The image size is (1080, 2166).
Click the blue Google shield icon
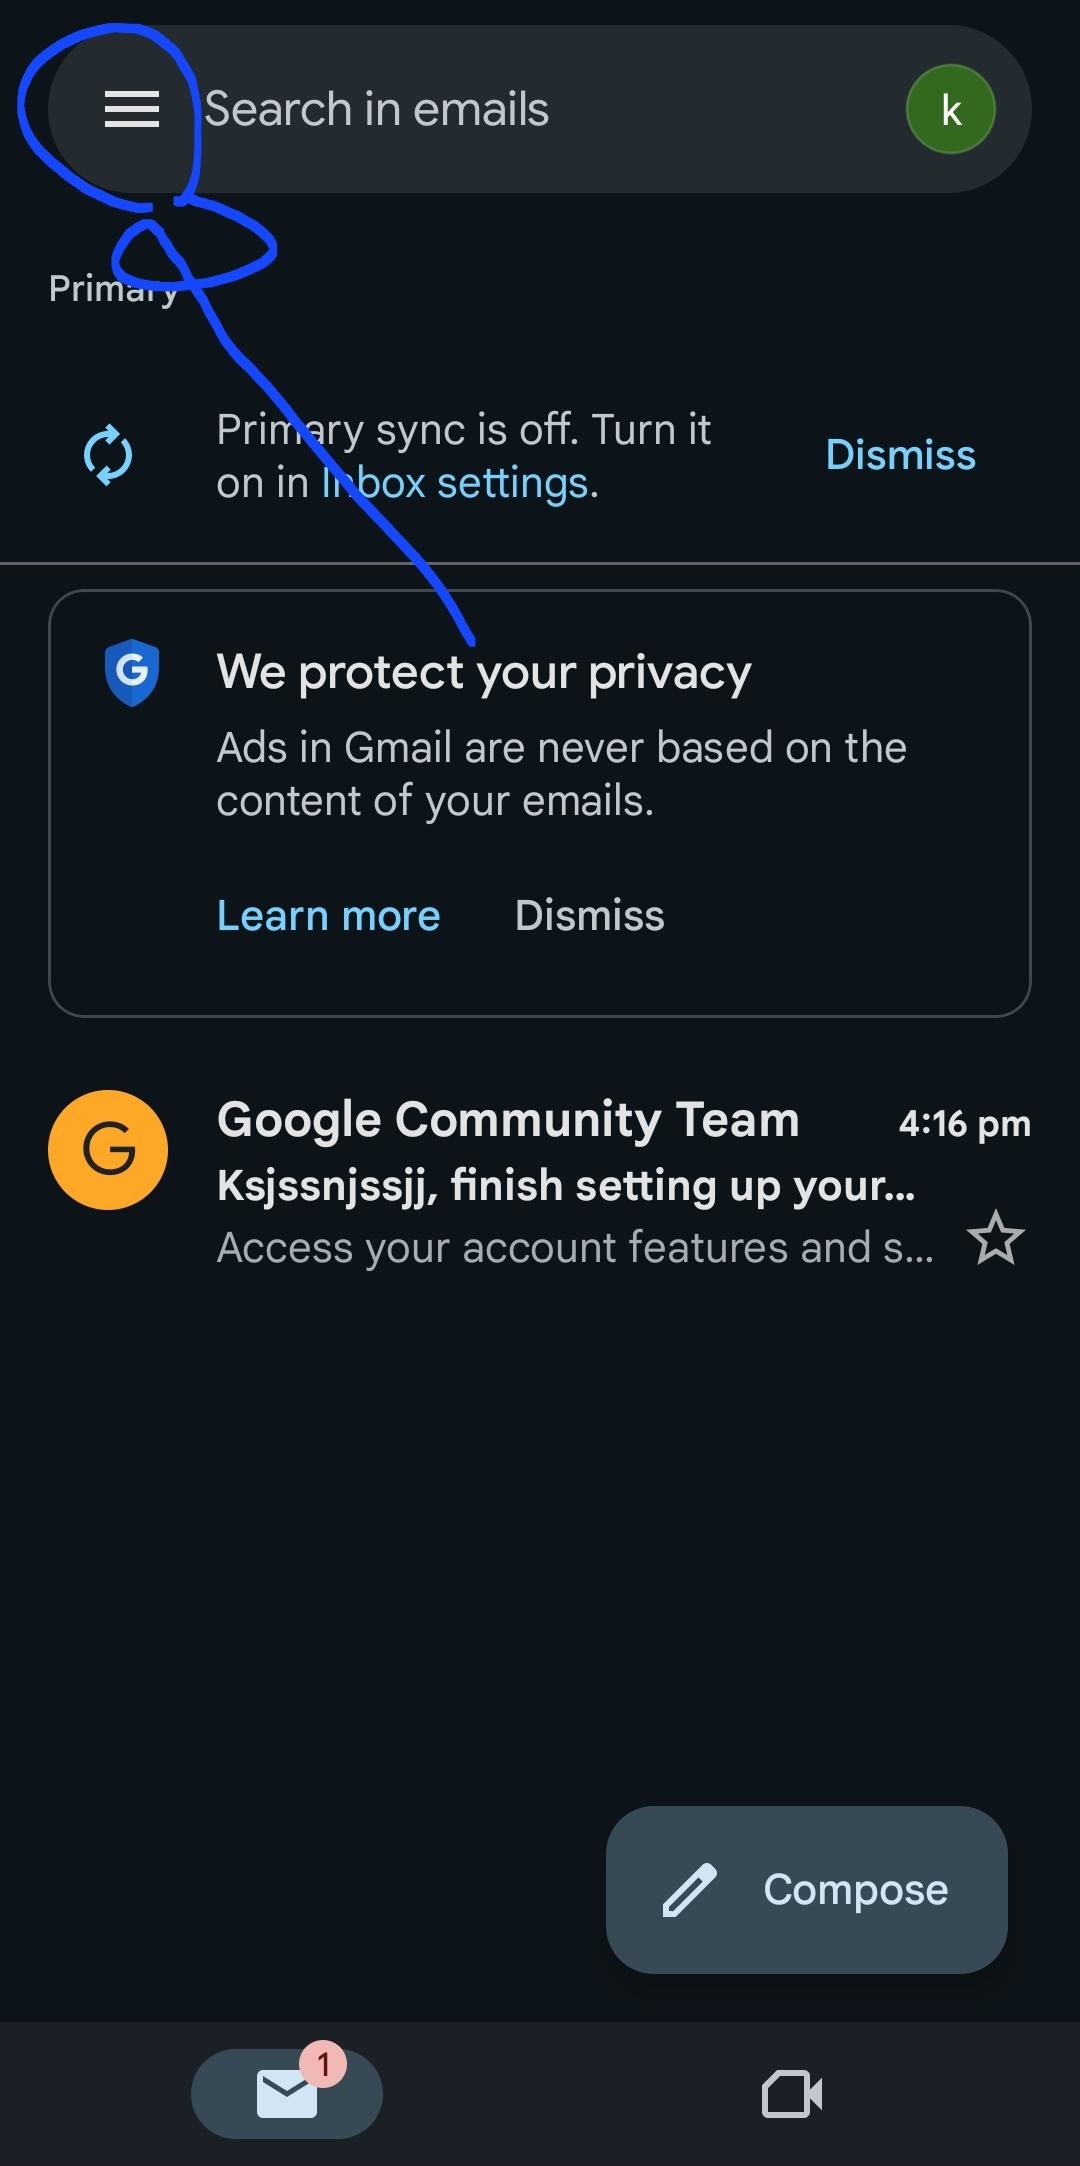coord(132,671)
